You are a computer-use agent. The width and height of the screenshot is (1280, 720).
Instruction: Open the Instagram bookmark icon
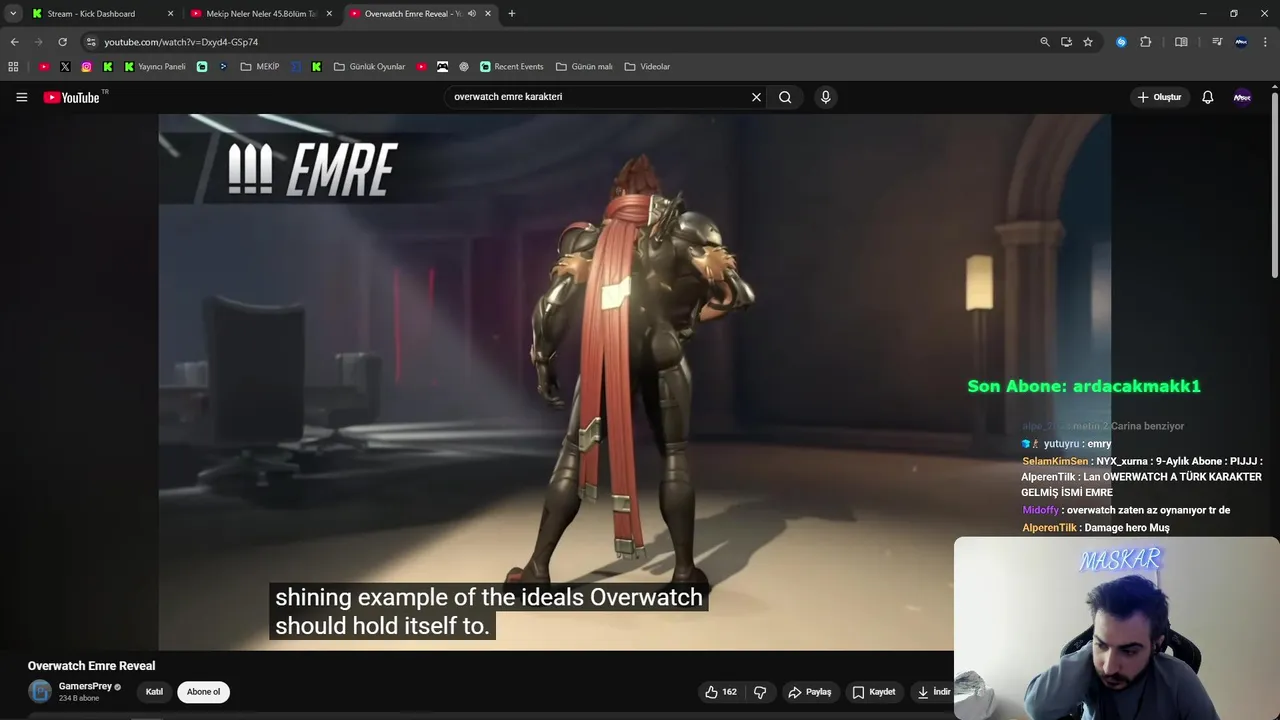86,67
